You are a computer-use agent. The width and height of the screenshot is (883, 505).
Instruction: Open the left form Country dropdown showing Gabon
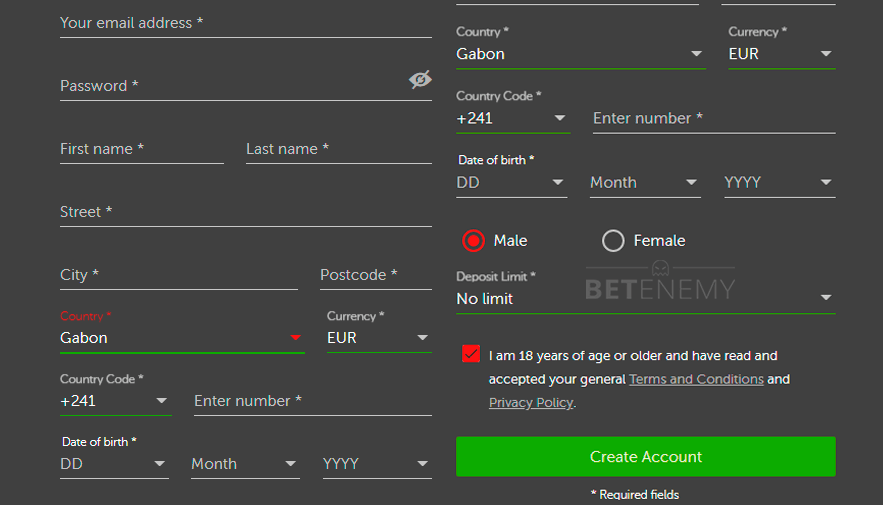tap(182, 338)
